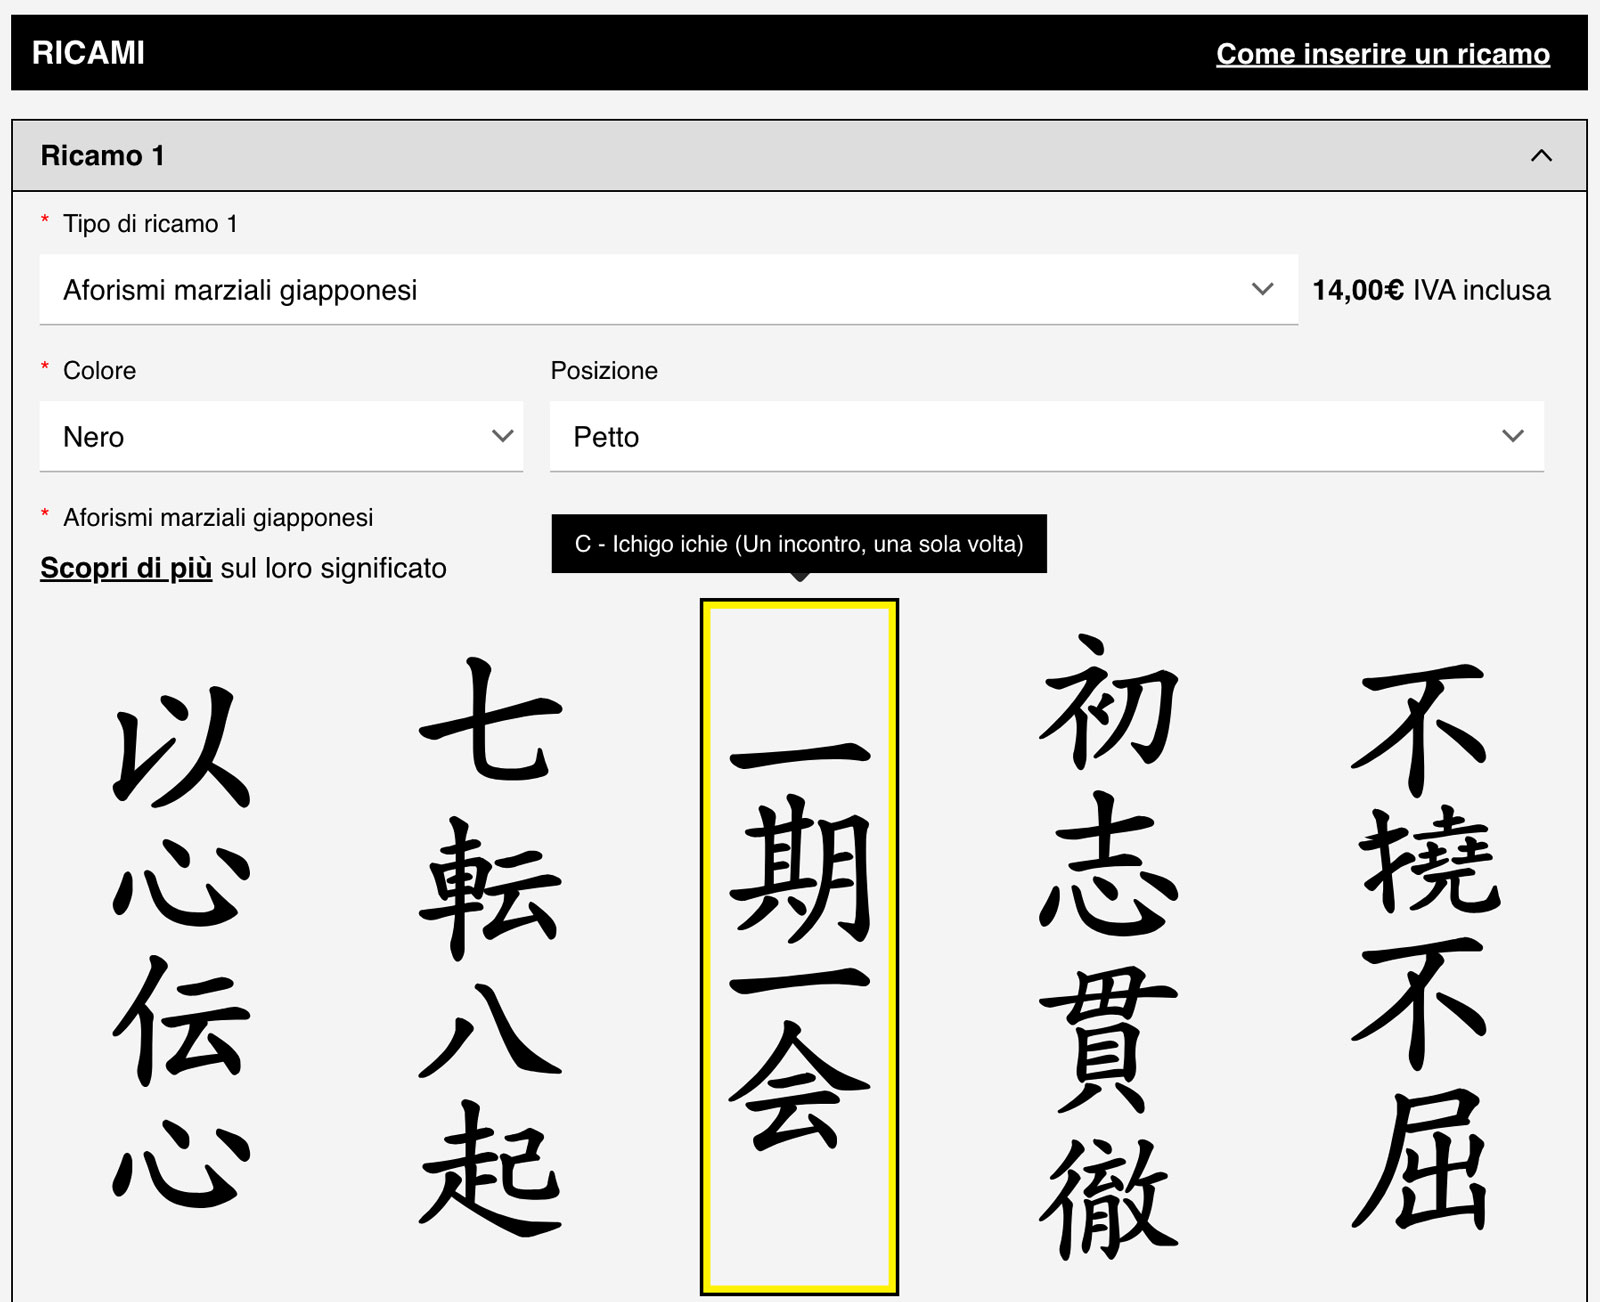Image resolution: width=1600 pixels, height=1302 pixels.
Task: Open the 'Come inserire un ricamo' help link
Action: pyautogui.click(x=1382, y=54)
